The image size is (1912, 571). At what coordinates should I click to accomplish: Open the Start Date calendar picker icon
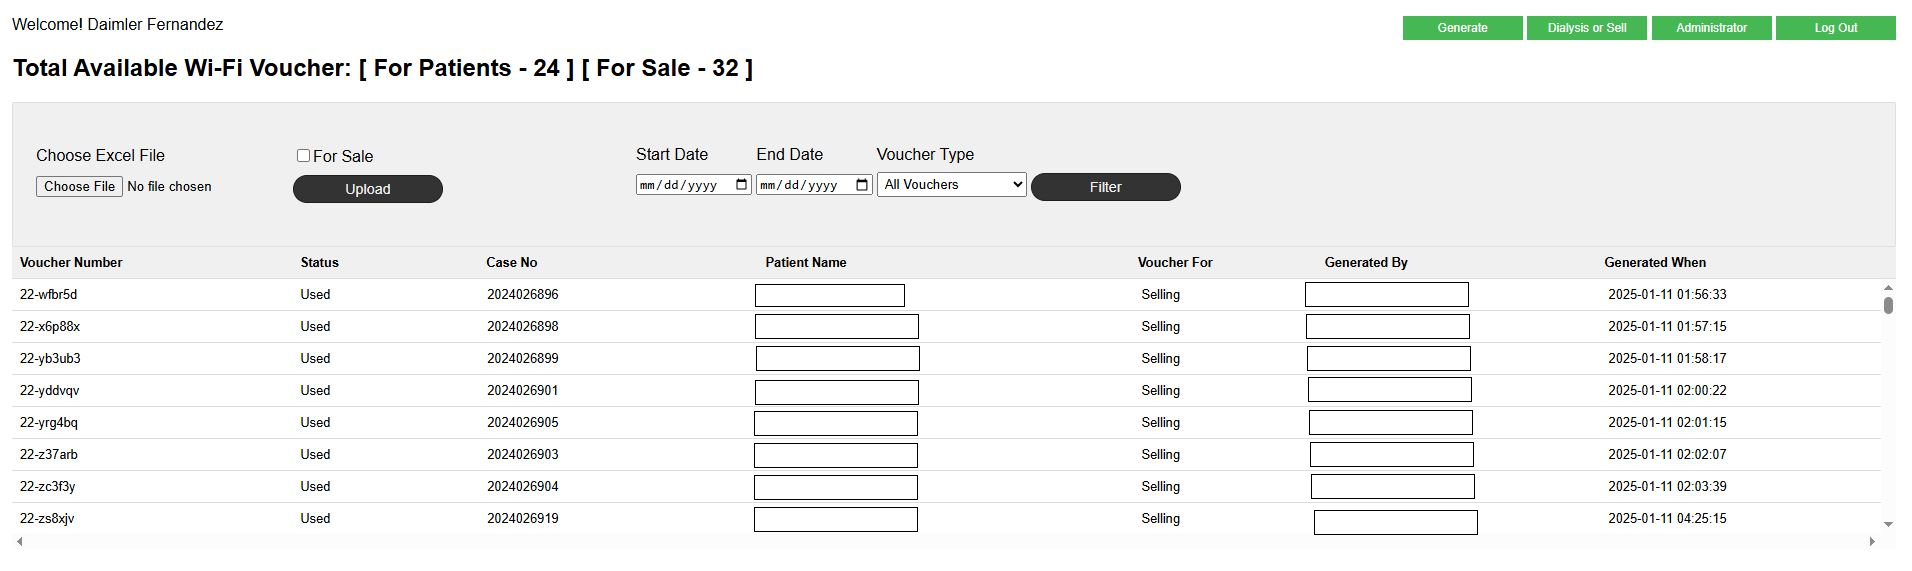pos(741,185)
